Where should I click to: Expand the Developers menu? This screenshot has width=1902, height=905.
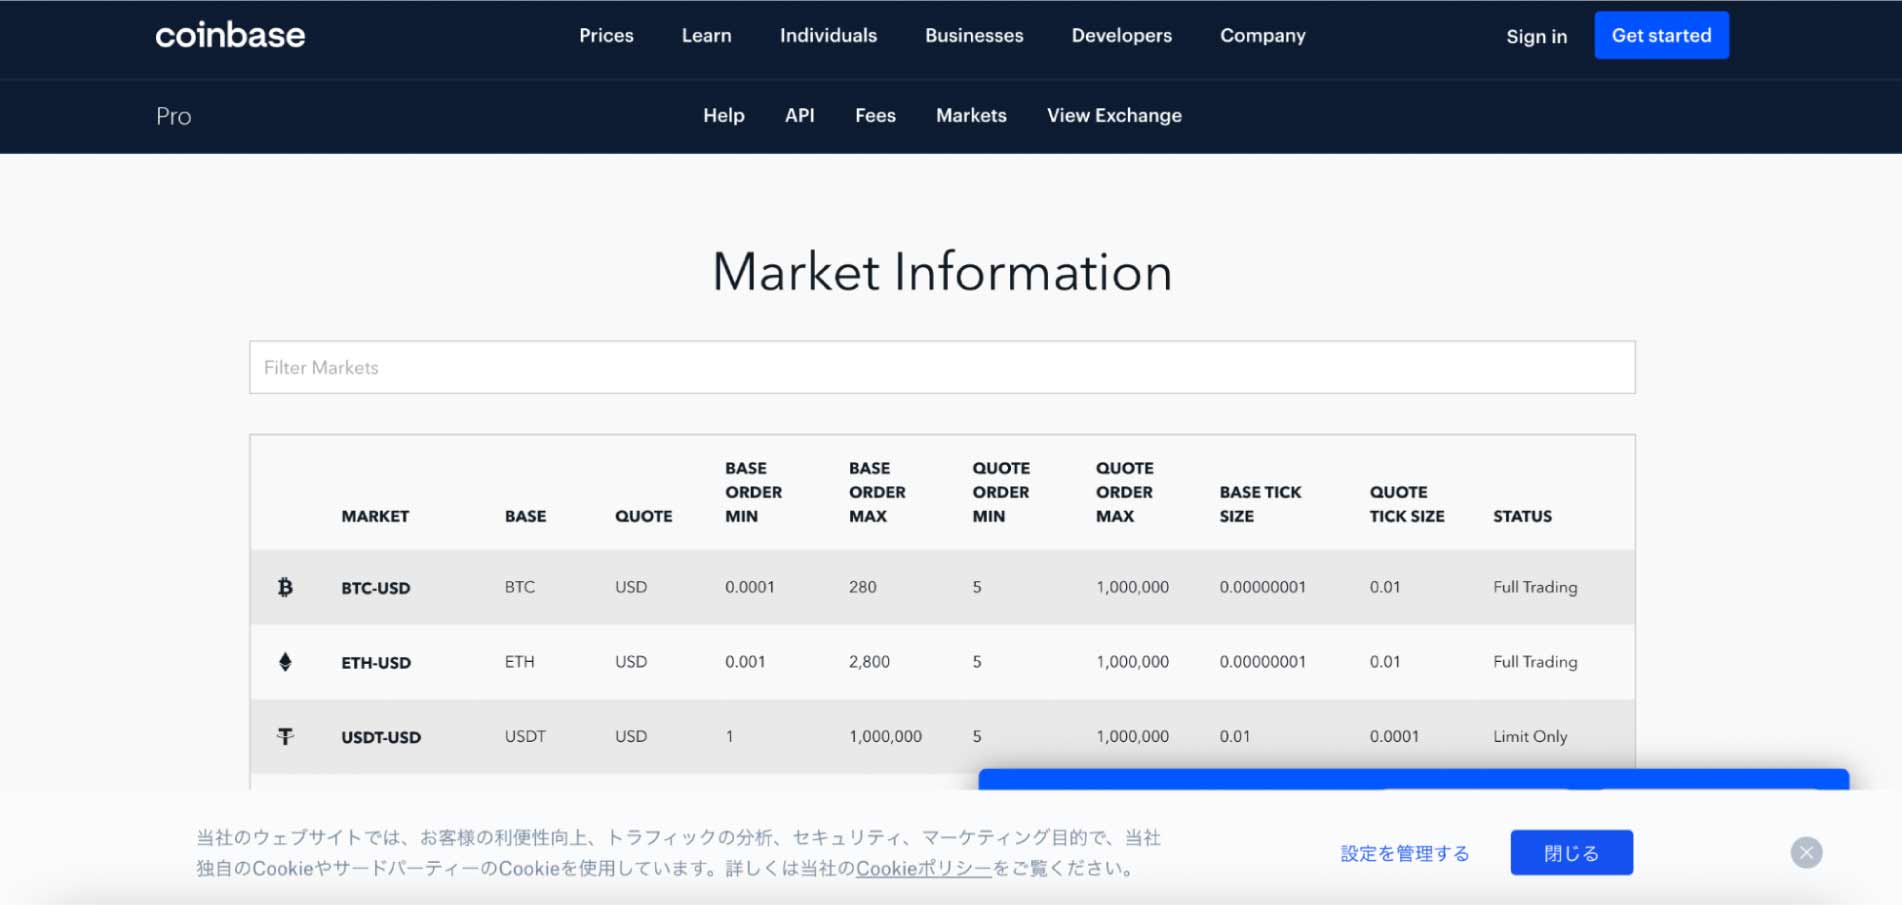[1121, 36]
